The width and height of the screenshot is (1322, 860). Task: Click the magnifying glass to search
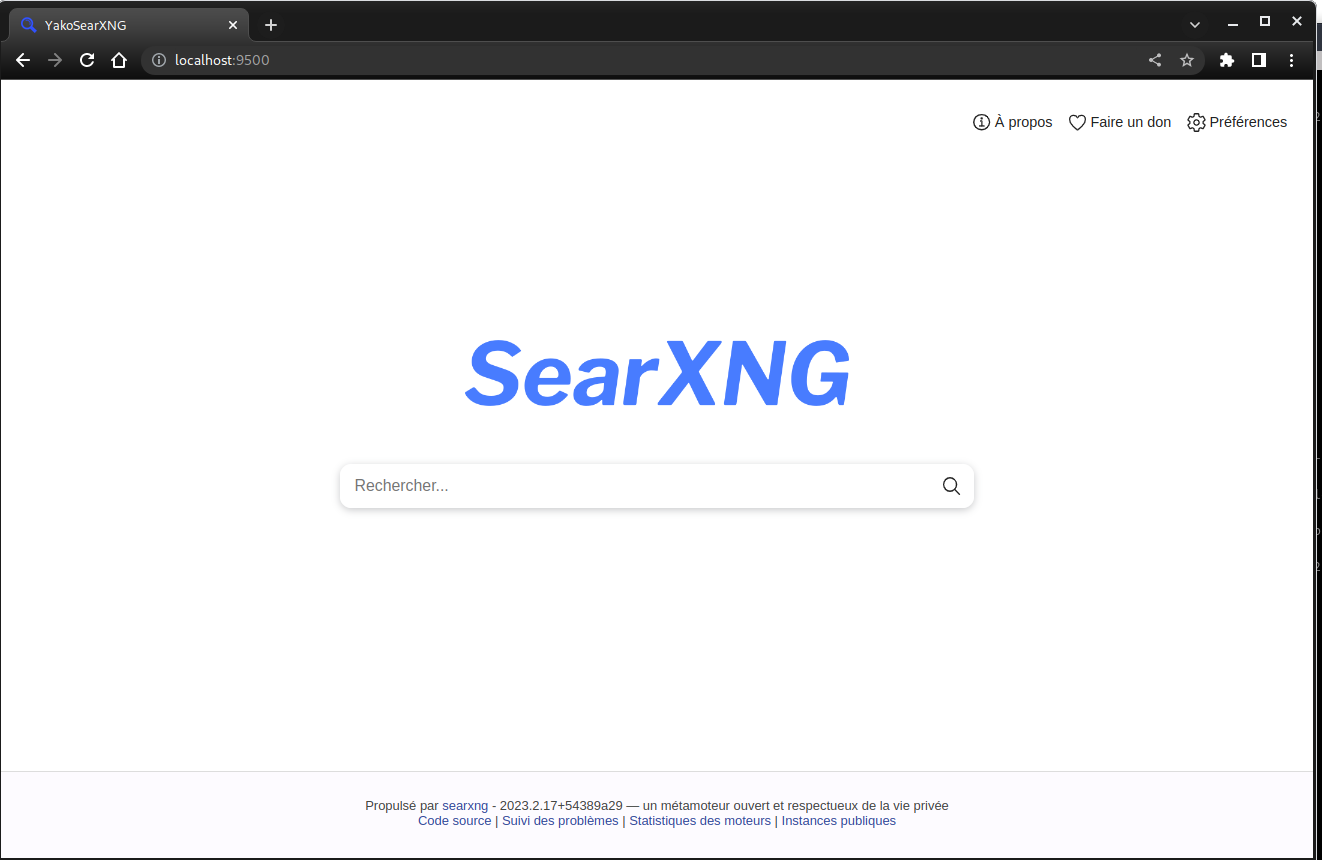pyautogui.click(x=951, y=486)
